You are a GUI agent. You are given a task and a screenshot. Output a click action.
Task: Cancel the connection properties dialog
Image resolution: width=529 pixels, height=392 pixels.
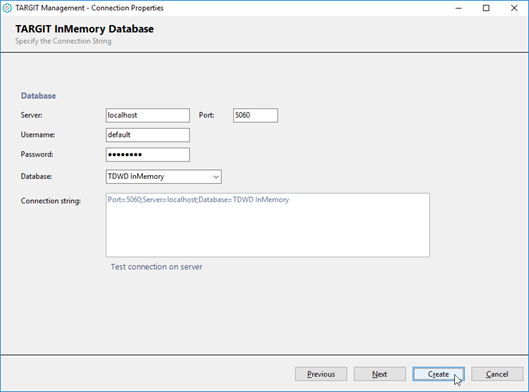(497, 374)
